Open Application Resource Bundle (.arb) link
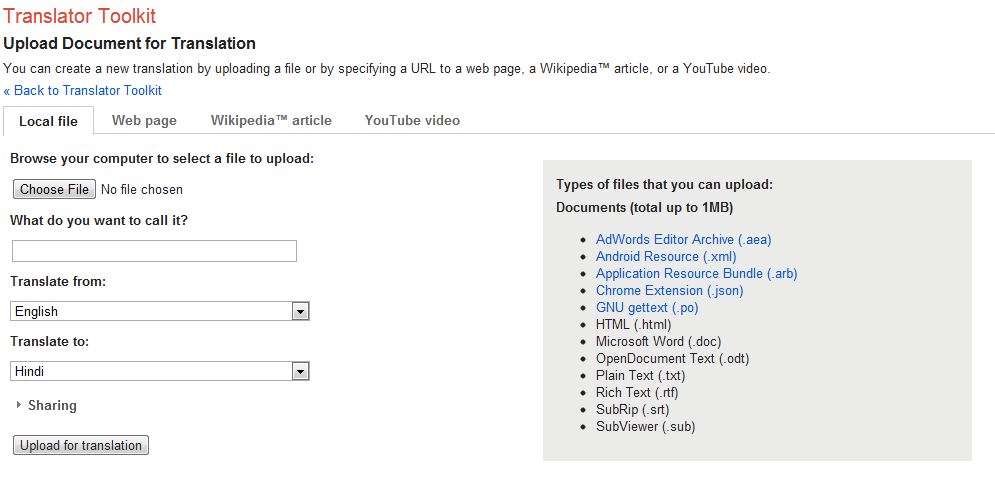Screen dimensions: 995x502 (696, 274)
